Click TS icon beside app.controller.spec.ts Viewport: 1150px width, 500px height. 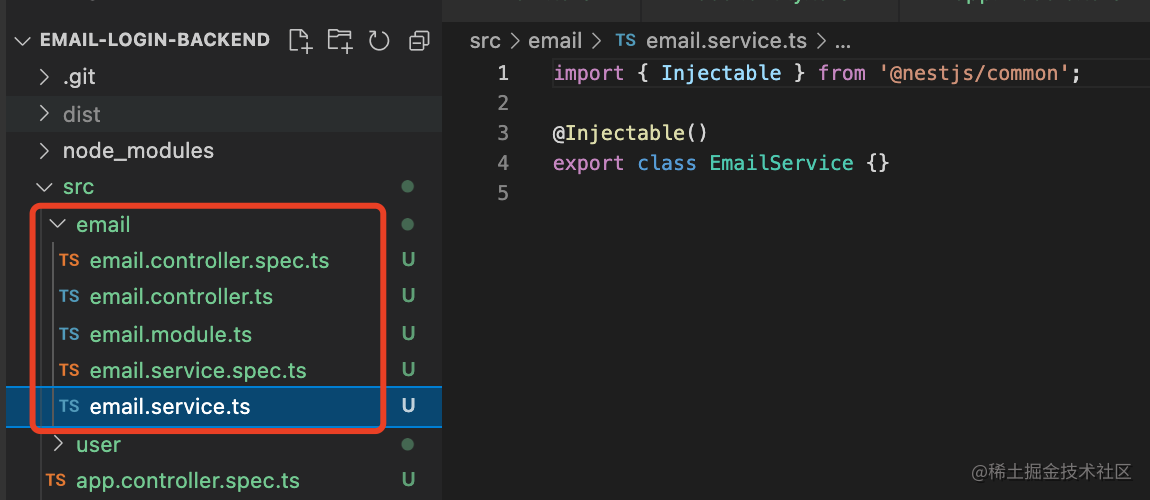56,480
